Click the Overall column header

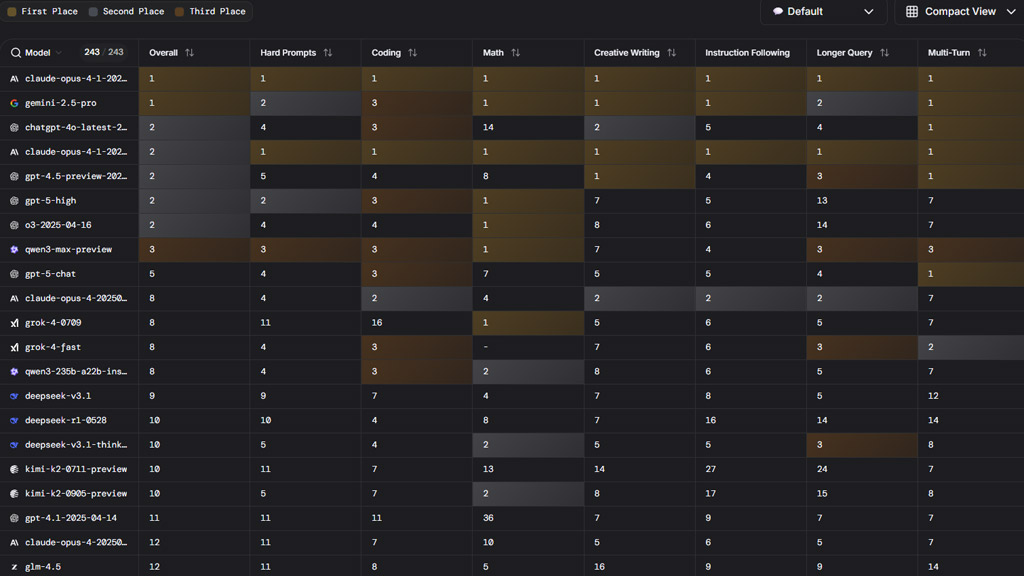163,53
